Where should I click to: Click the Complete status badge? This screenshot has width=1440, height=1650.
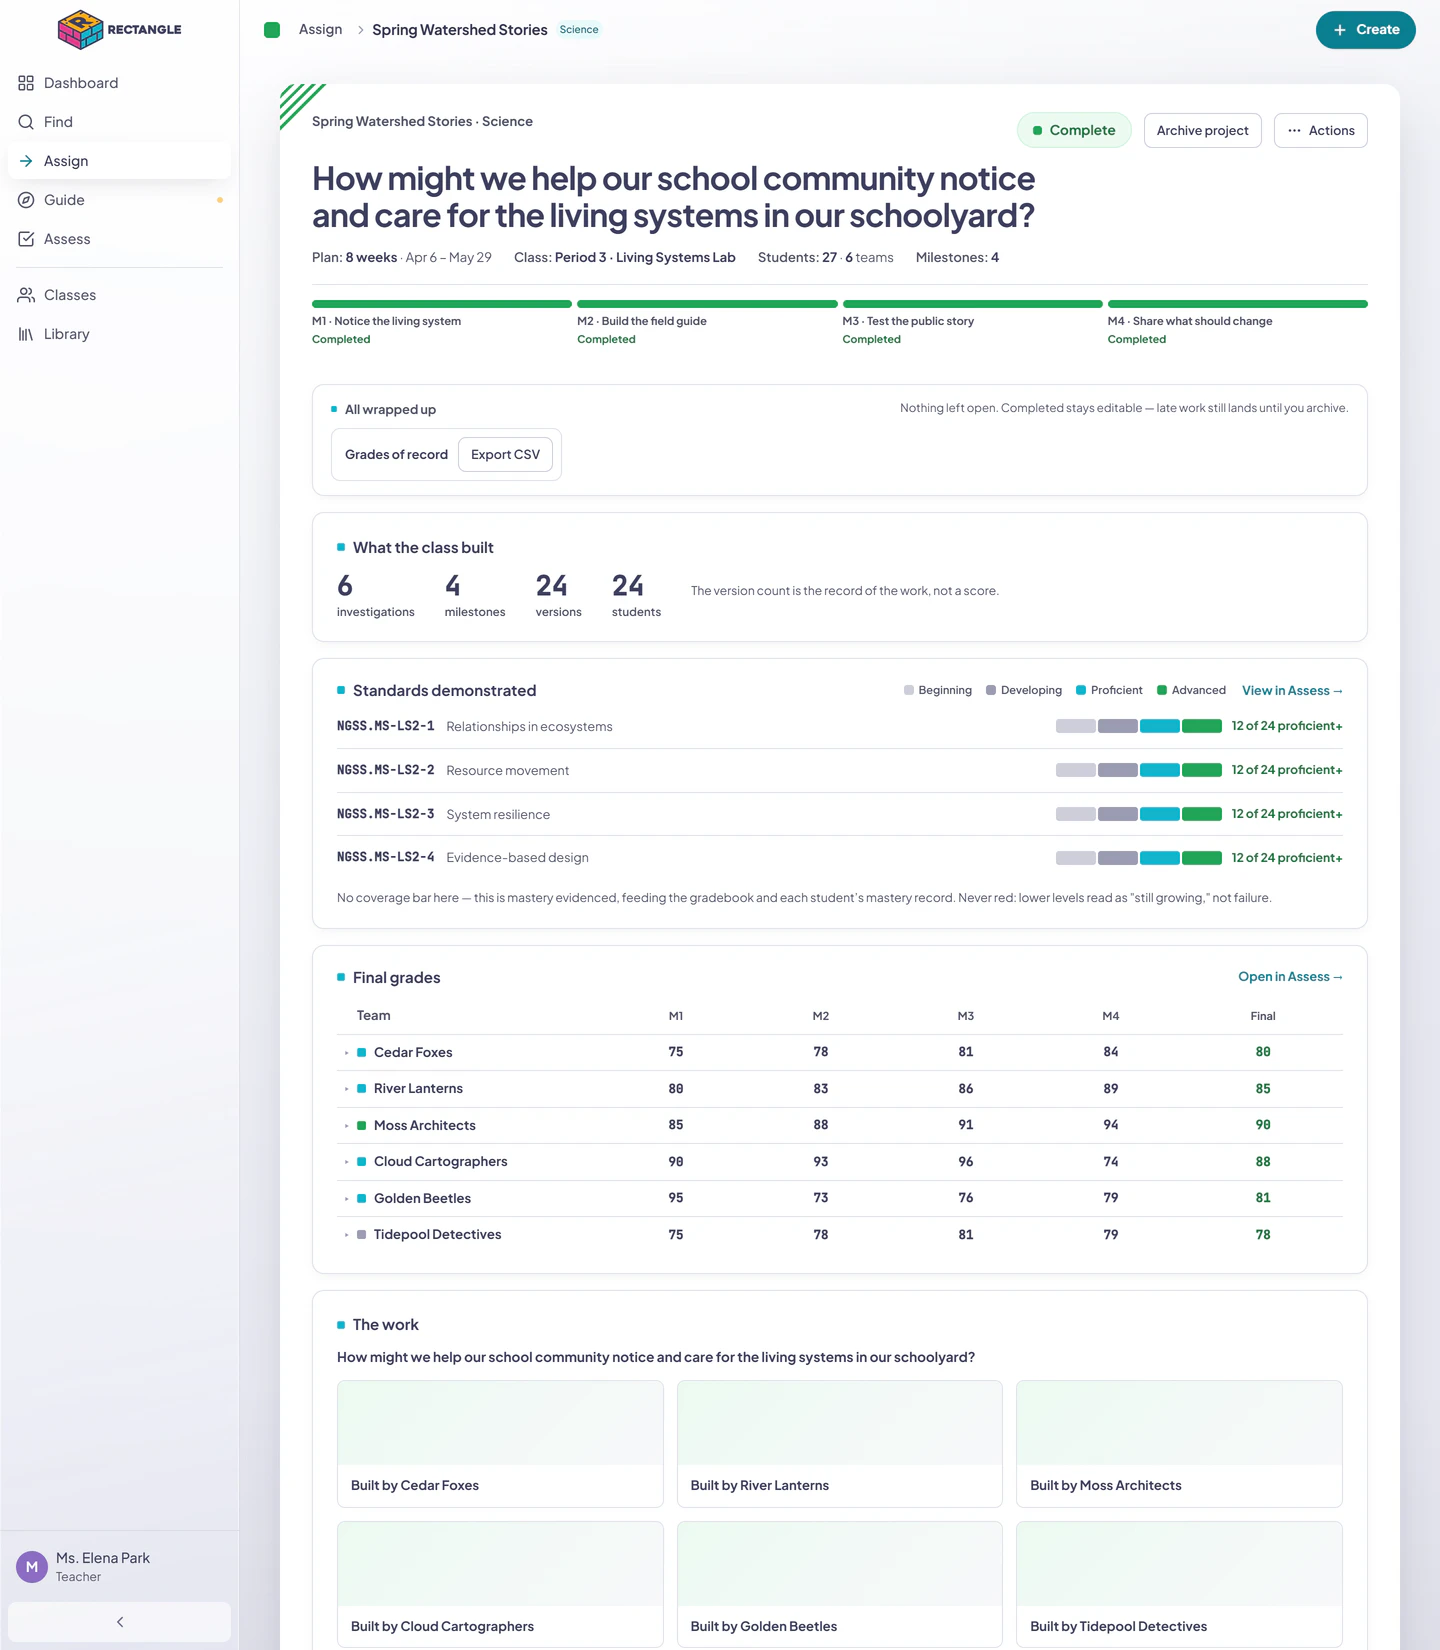pyautogui.click(x=1074, y=131)
